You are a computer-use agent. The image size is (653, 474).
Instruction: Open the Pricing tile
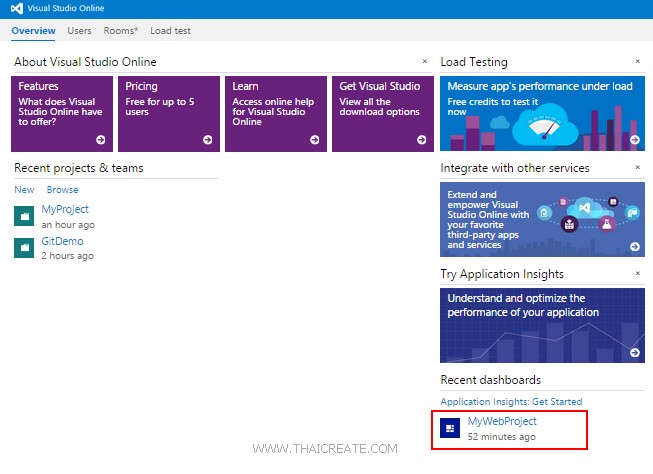point(169,114)
